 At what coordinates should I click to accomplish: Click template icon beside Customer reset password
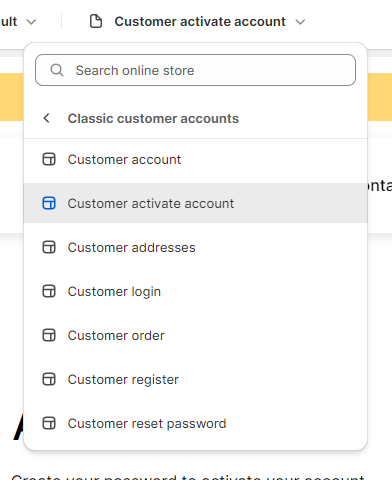pos(49,423)
